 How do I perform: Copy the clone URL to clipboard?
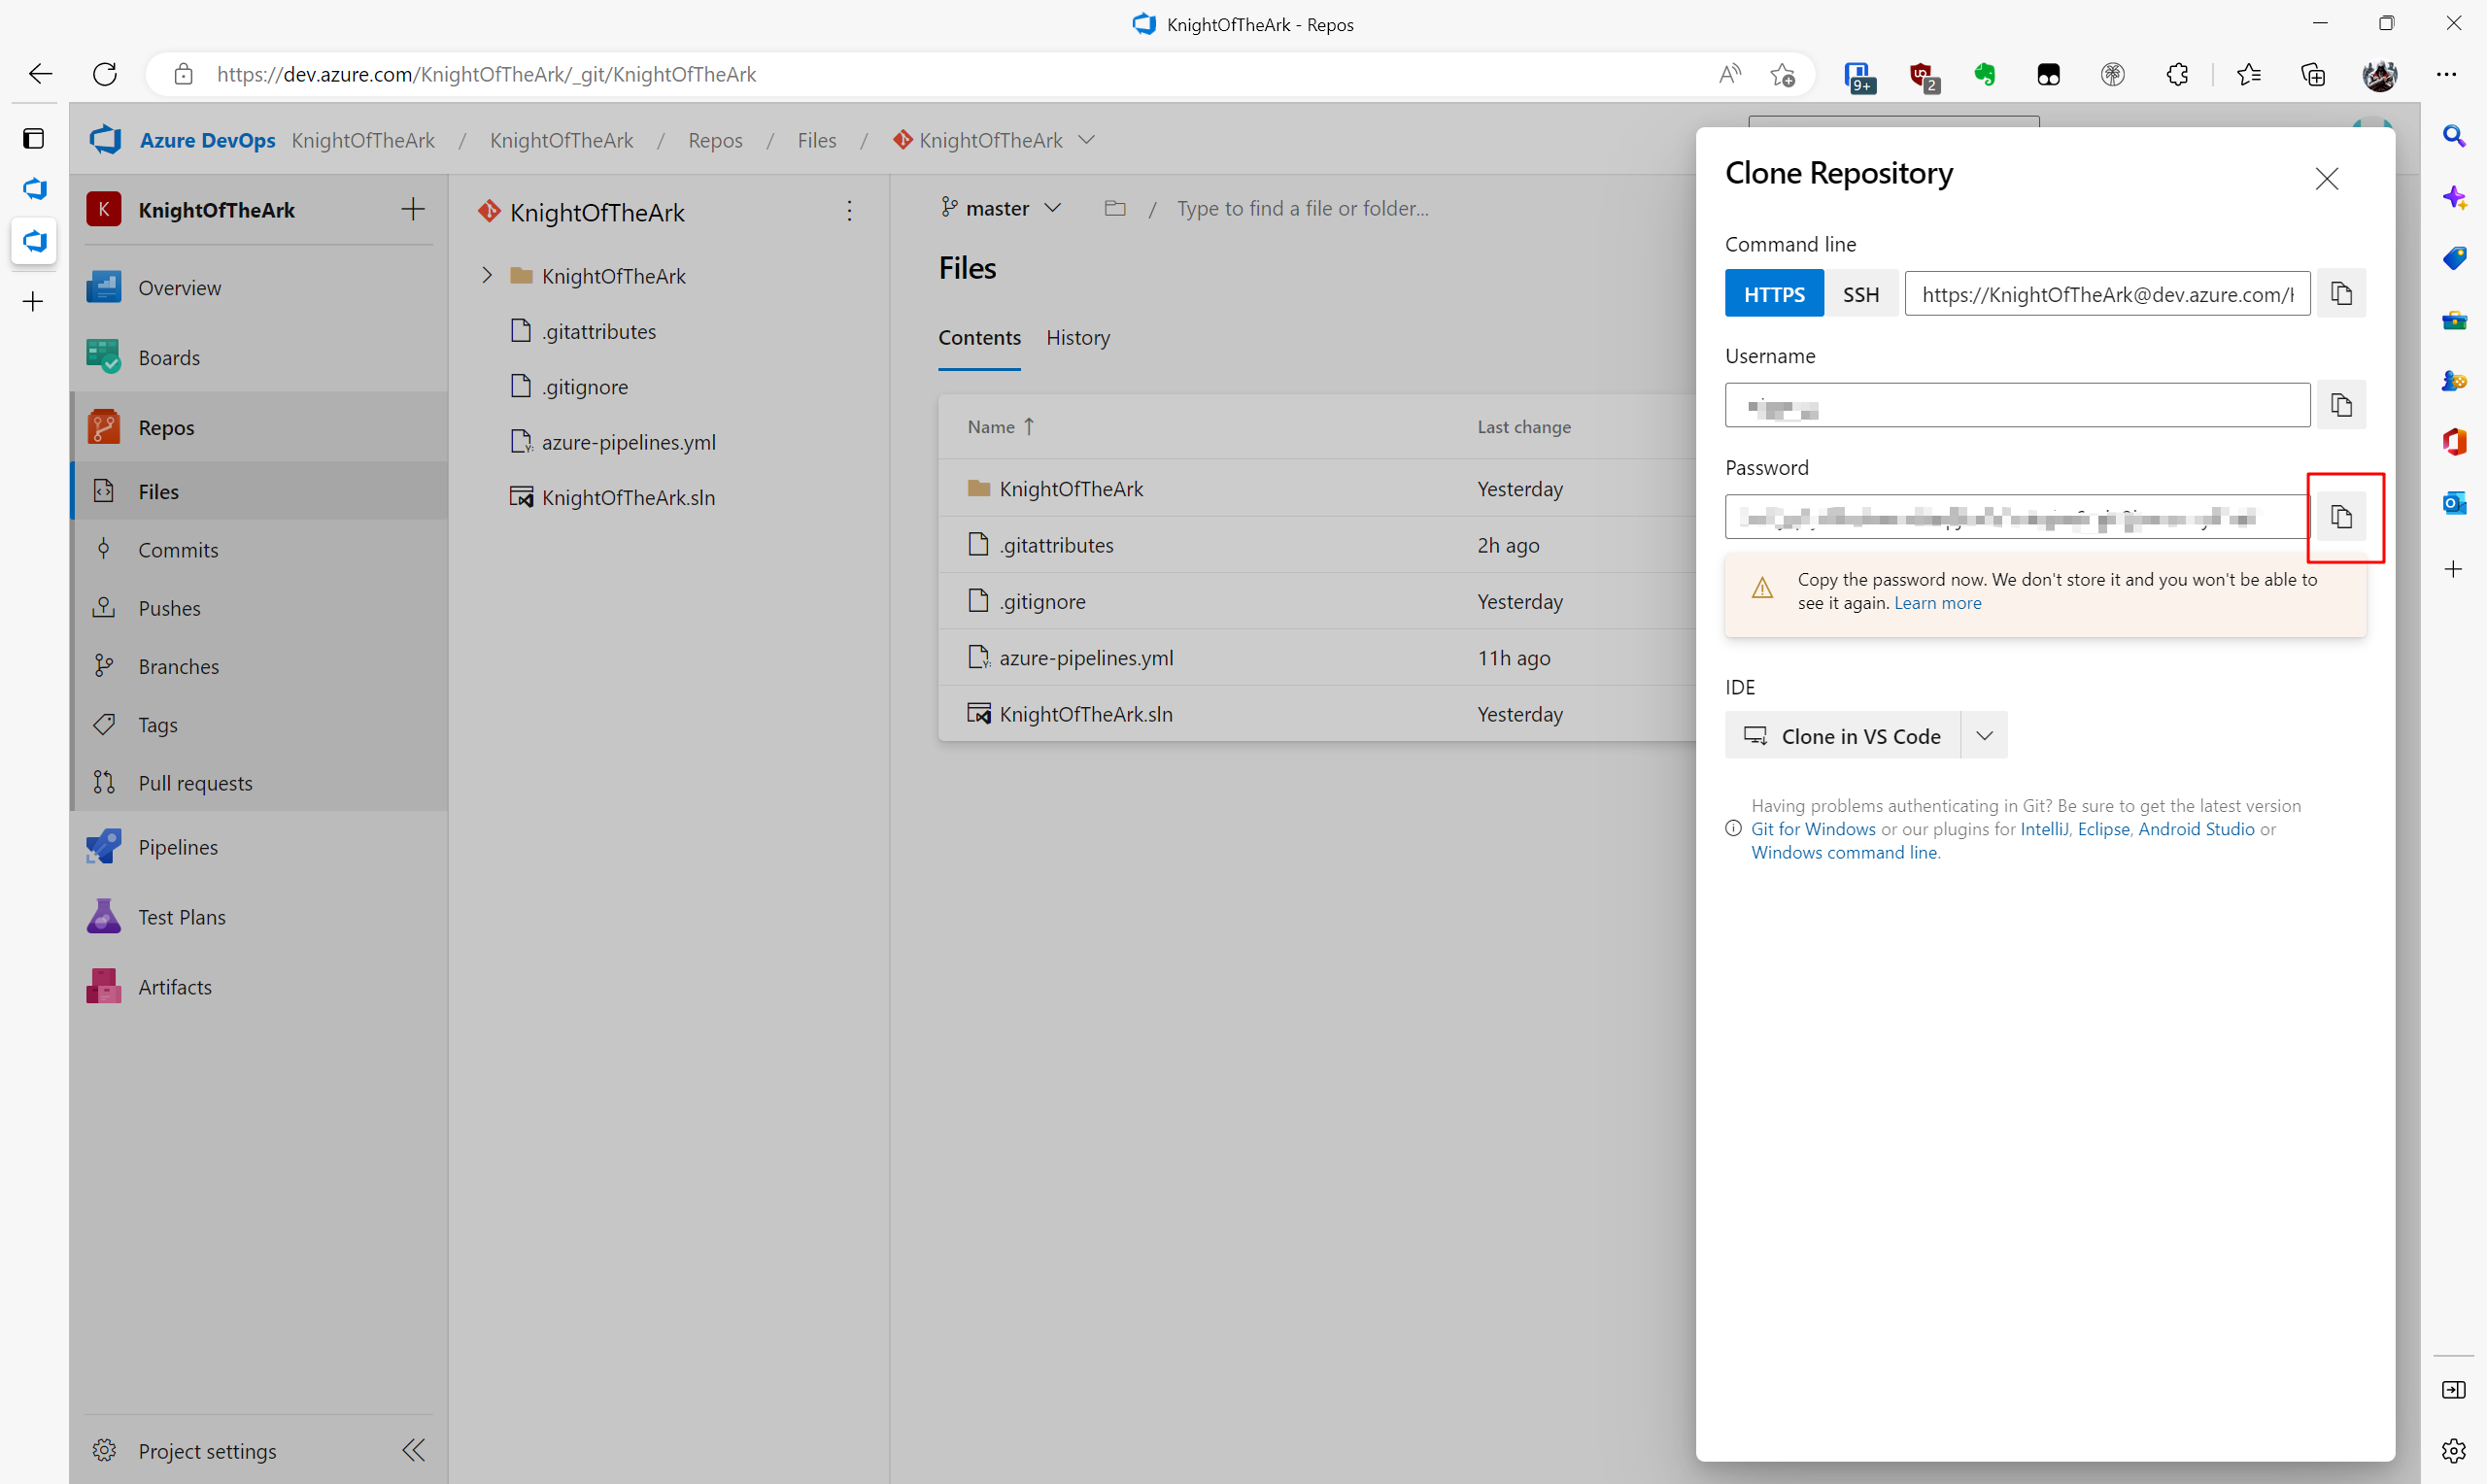(x=2341, y=294)
